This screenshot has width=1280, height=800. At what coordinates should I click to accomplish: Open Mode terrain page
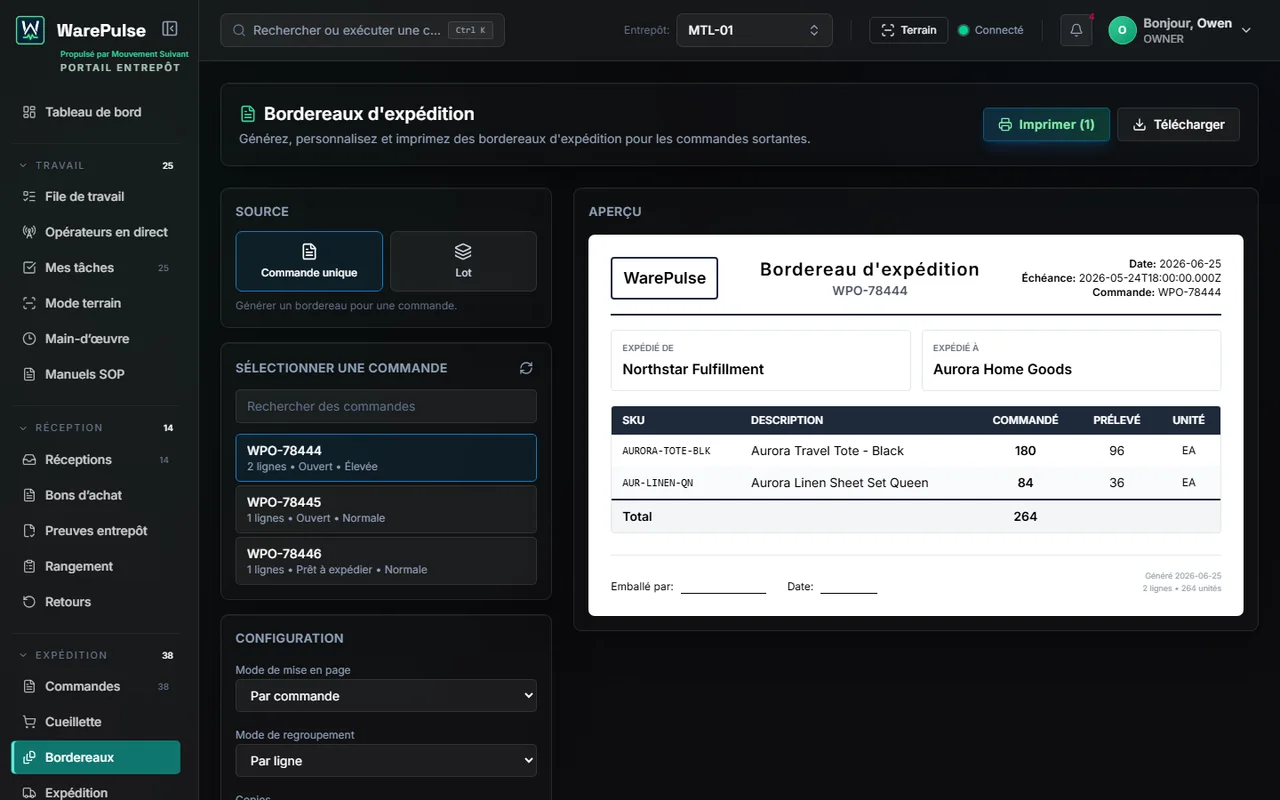coord(96,303)
